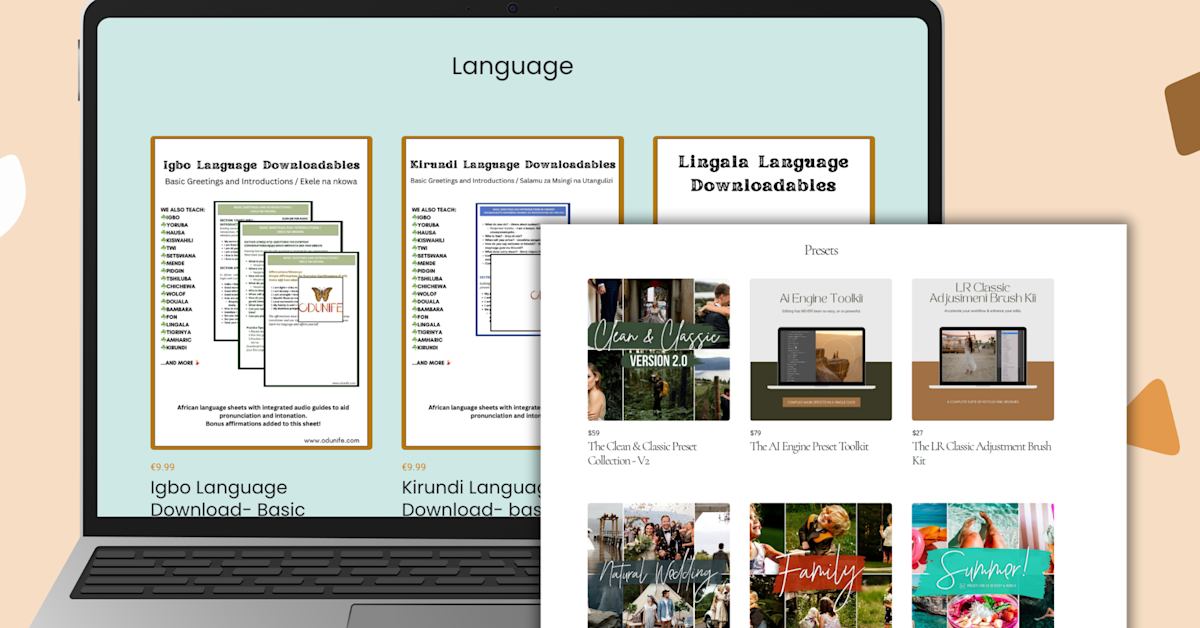Screen dimensions: 1200x628
Task: Open the AI Engine Toolkit thumbnail
Action: (x=821, y=349)
